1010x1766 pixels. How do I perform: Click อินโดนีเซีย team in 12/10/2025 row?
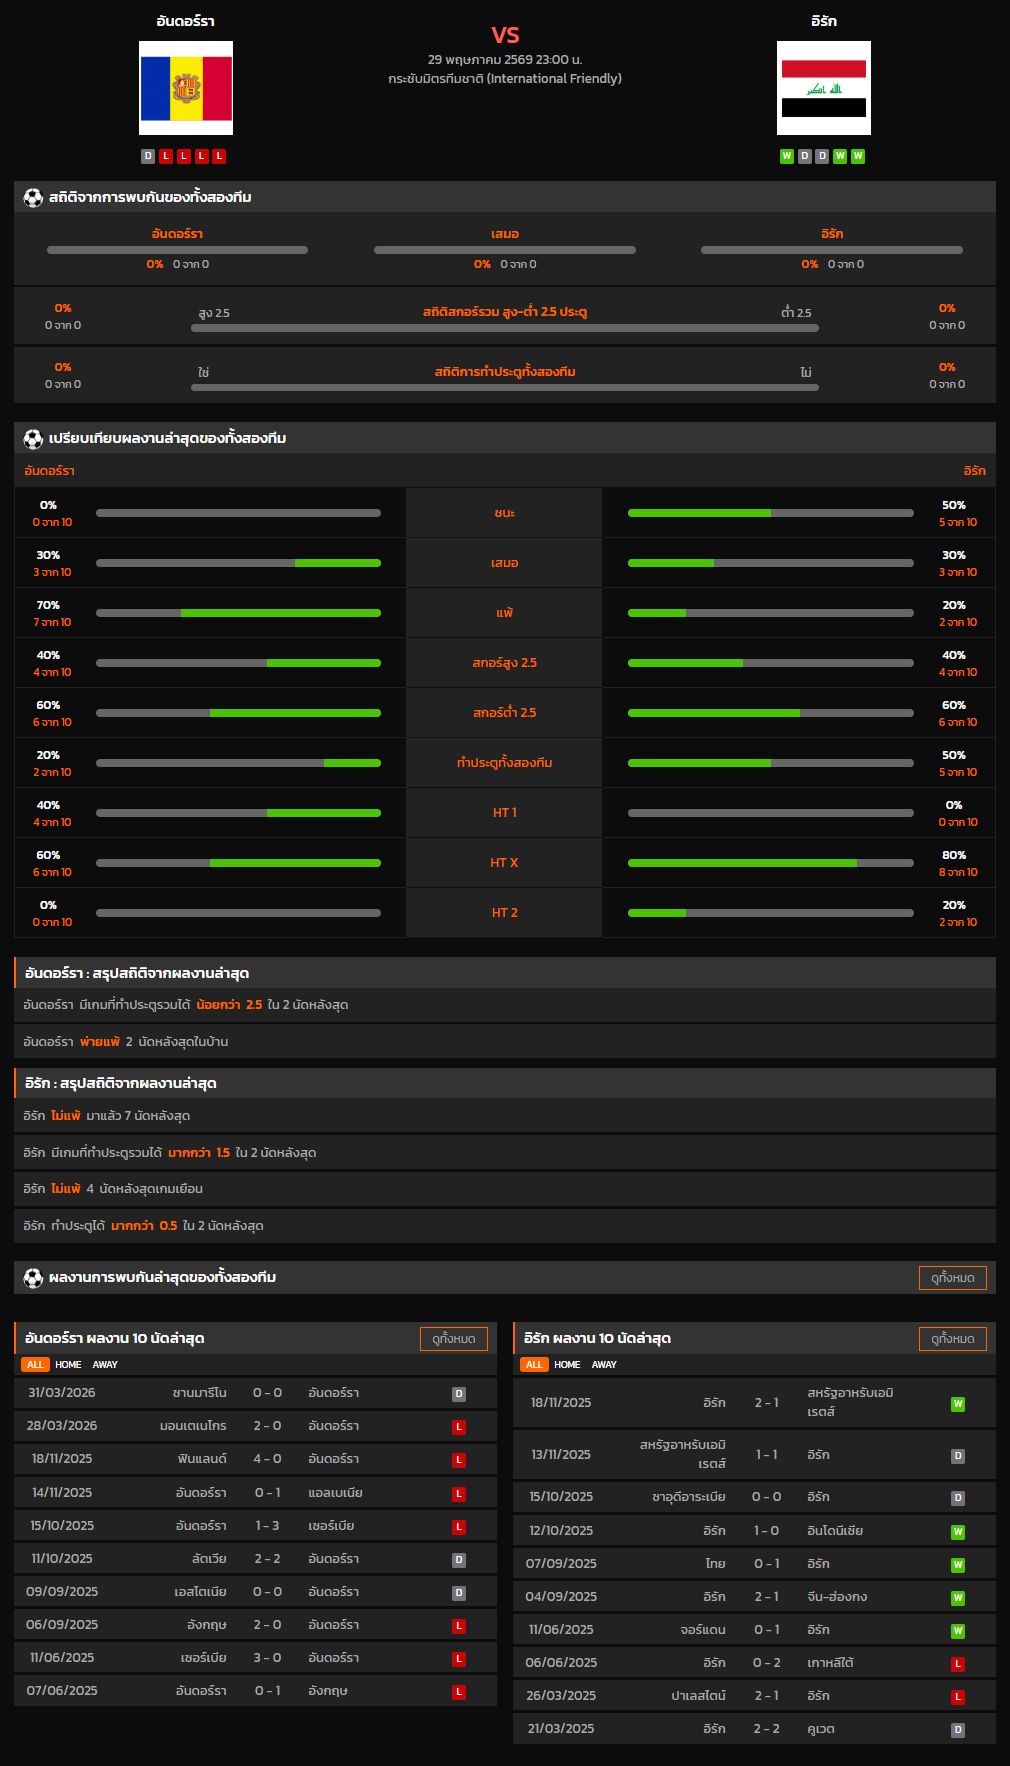[x=835, y=1531]
